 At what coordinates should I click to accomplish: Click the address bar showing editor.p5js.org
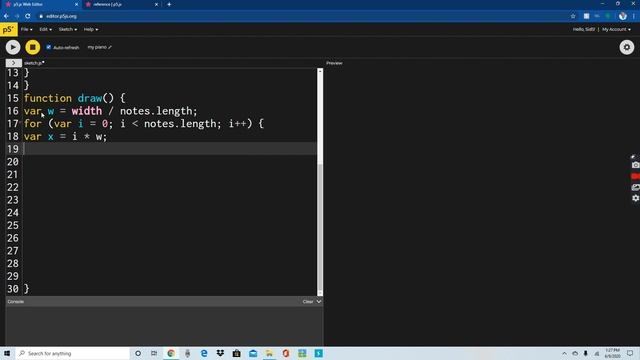(x=302, y=16)
